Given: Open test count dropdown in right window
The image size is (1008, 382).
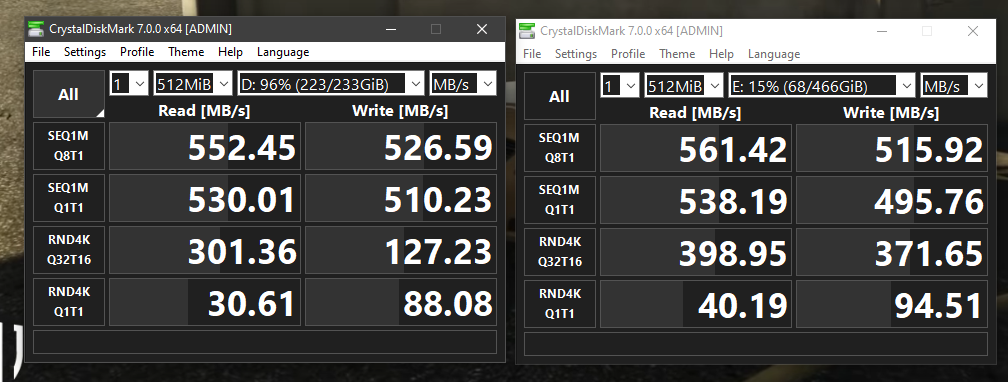Looking at the screenshot, I should coord(620,86).
